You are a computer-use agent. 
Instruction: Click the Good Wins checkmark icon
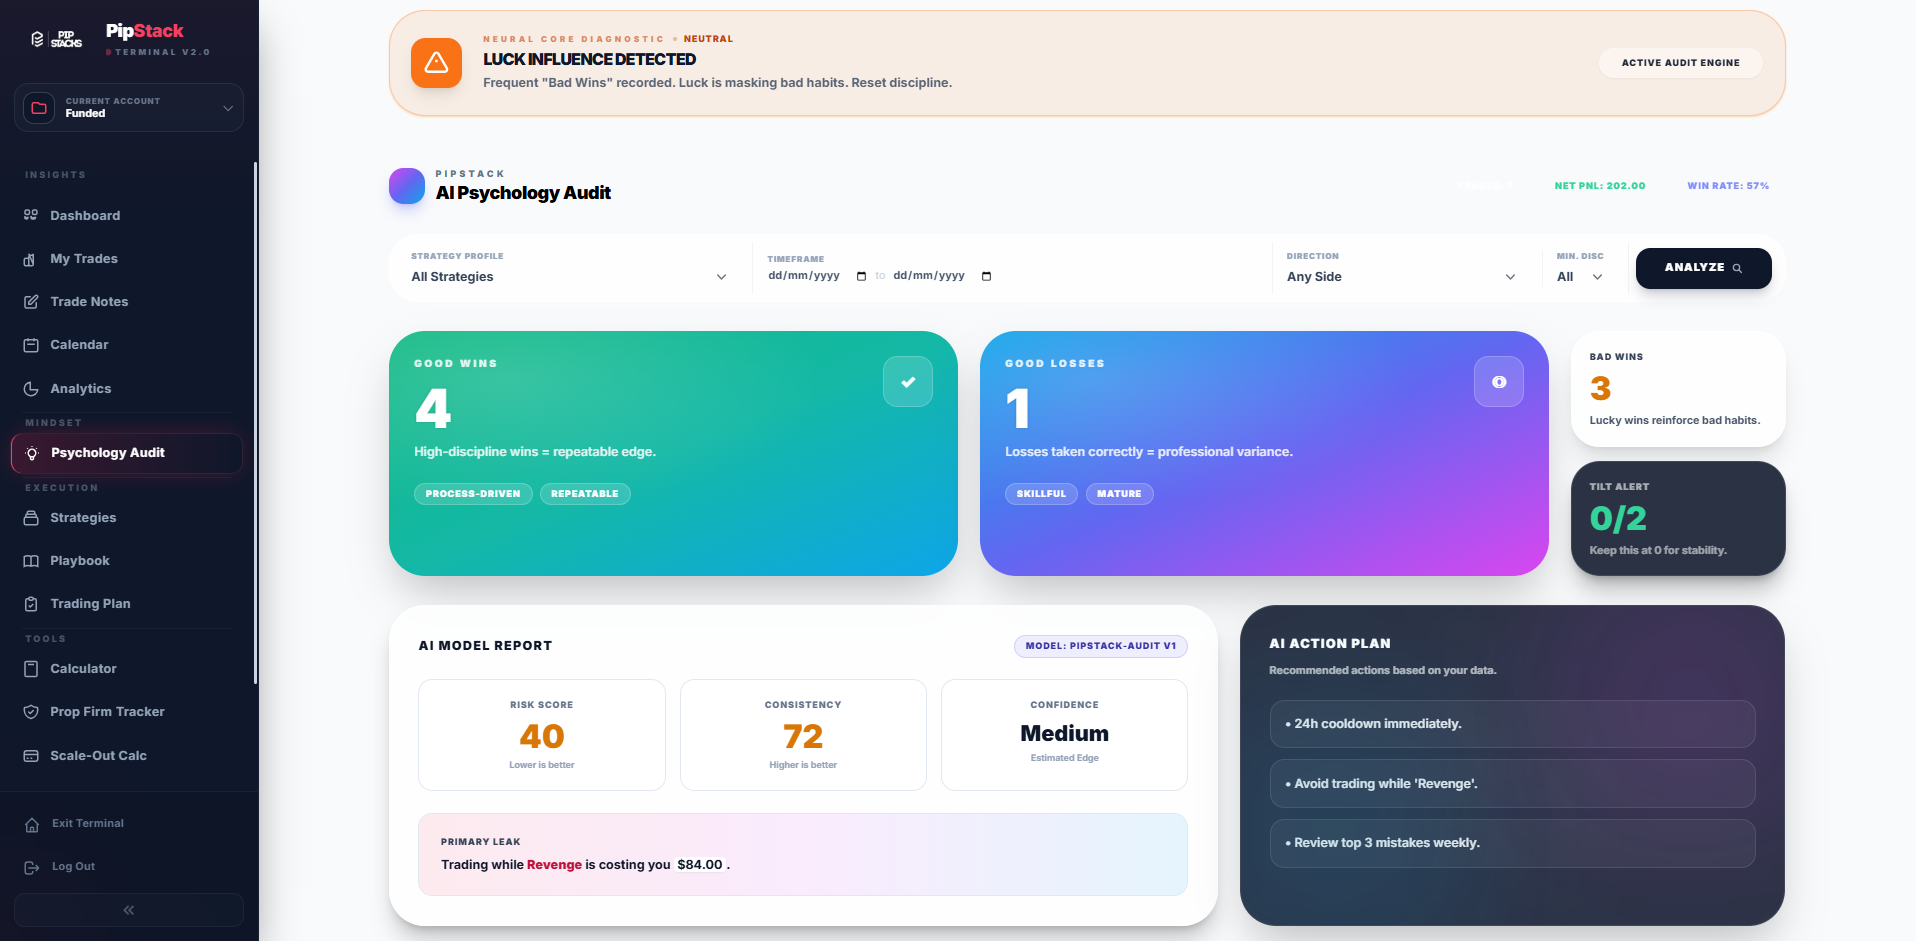(907, 382)
